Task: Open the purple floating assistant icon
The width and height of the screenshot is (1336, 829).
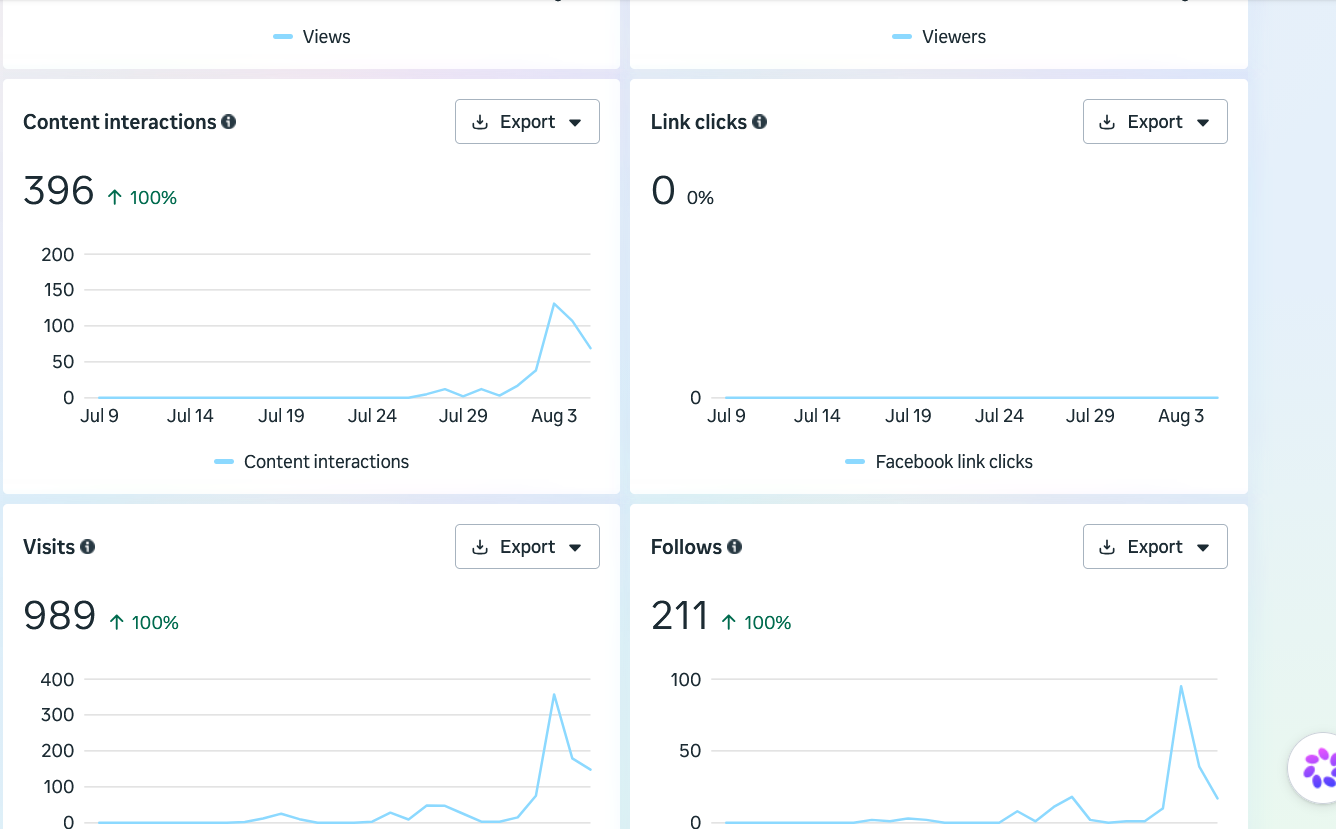Action: 1319,768
